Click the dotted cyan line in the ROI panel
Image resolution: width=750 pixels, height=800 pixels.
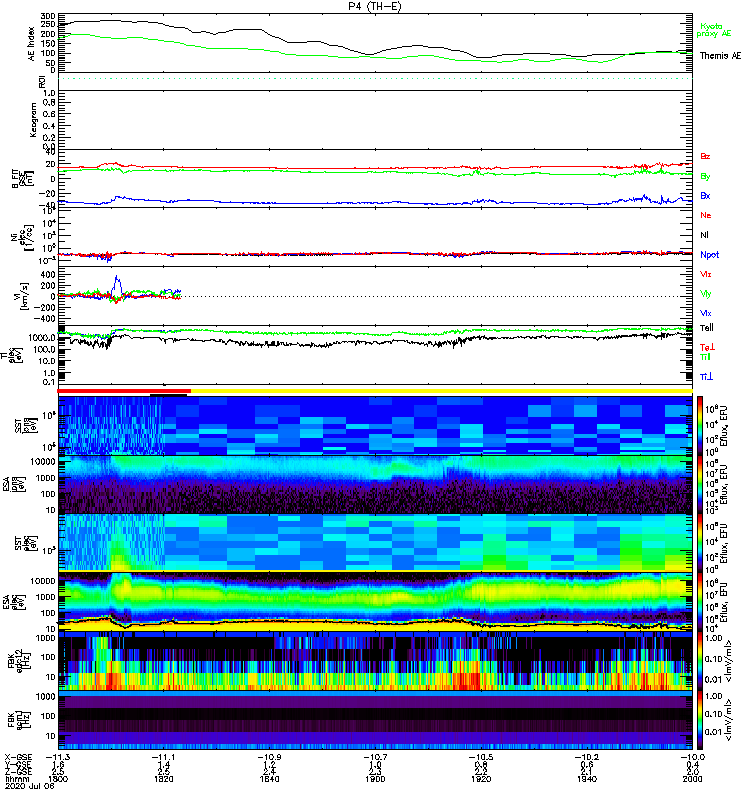[375, 79]
